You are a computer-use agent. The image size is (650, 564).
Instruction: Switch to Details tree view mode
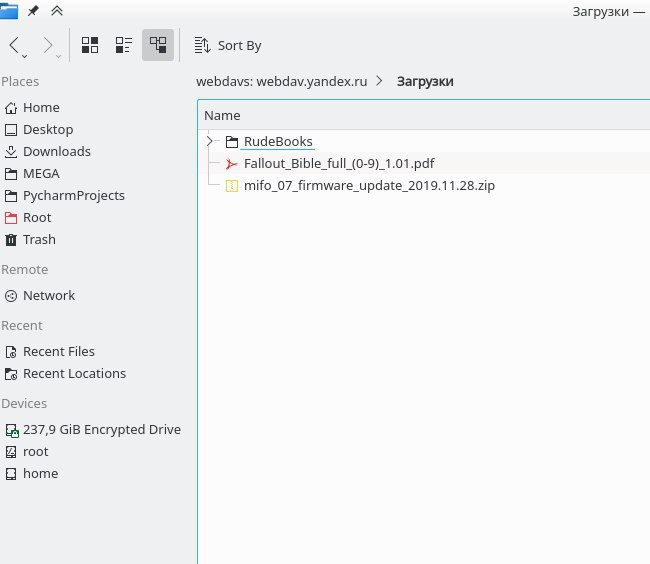(x=158, y=45)
